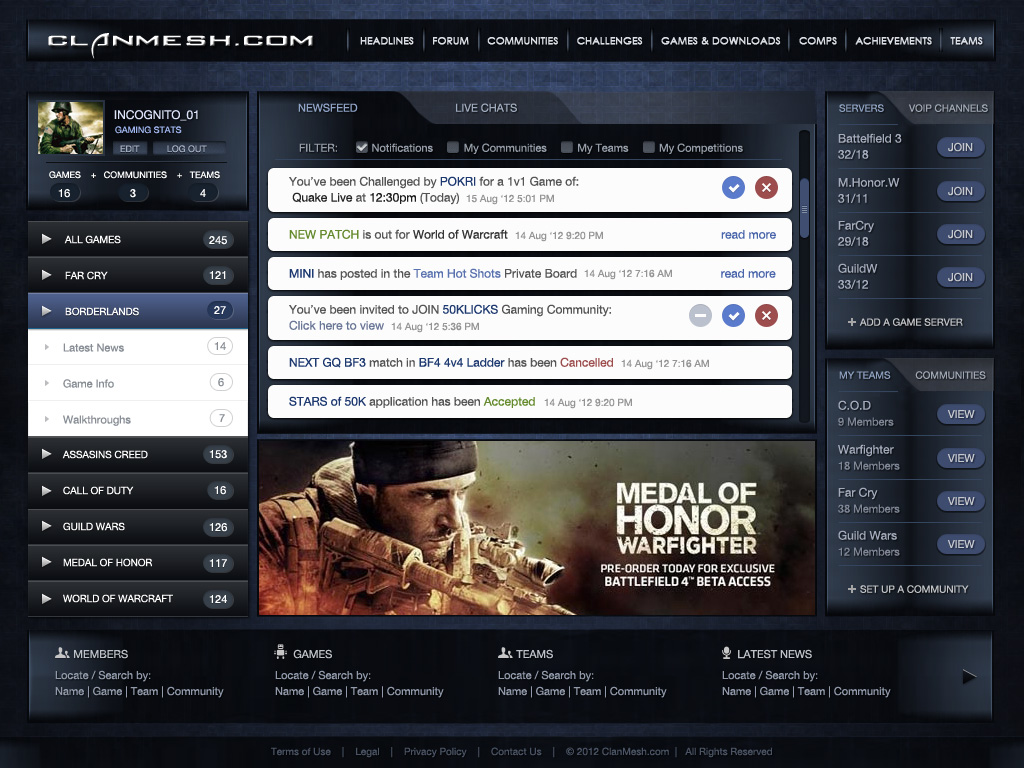Reject the 50KLICKS invite with red X
Viewport: 1024px width, 768px height.
pyautogui.click(x=766, y=316)
